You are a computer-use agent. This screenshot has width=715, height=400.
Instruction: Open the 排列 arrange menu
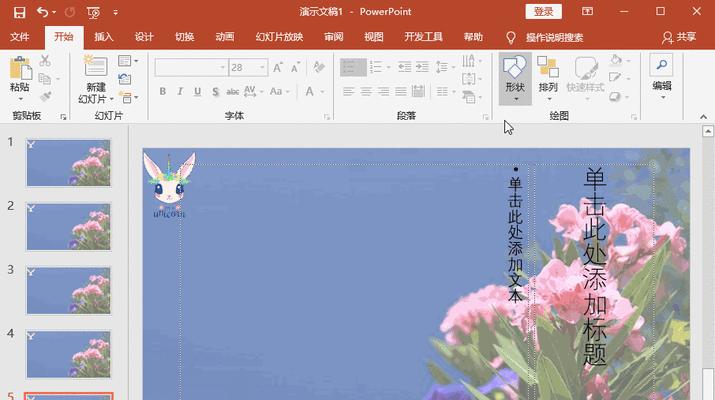coord(548,79)
